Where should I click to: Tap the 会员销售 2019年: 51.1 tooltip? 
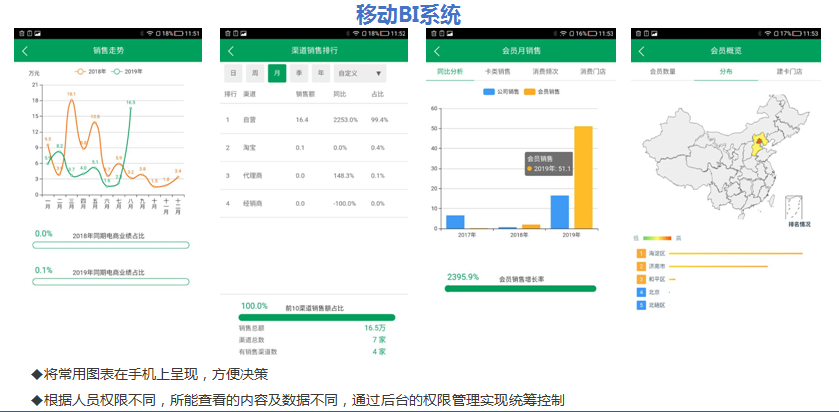click(549, 164)
